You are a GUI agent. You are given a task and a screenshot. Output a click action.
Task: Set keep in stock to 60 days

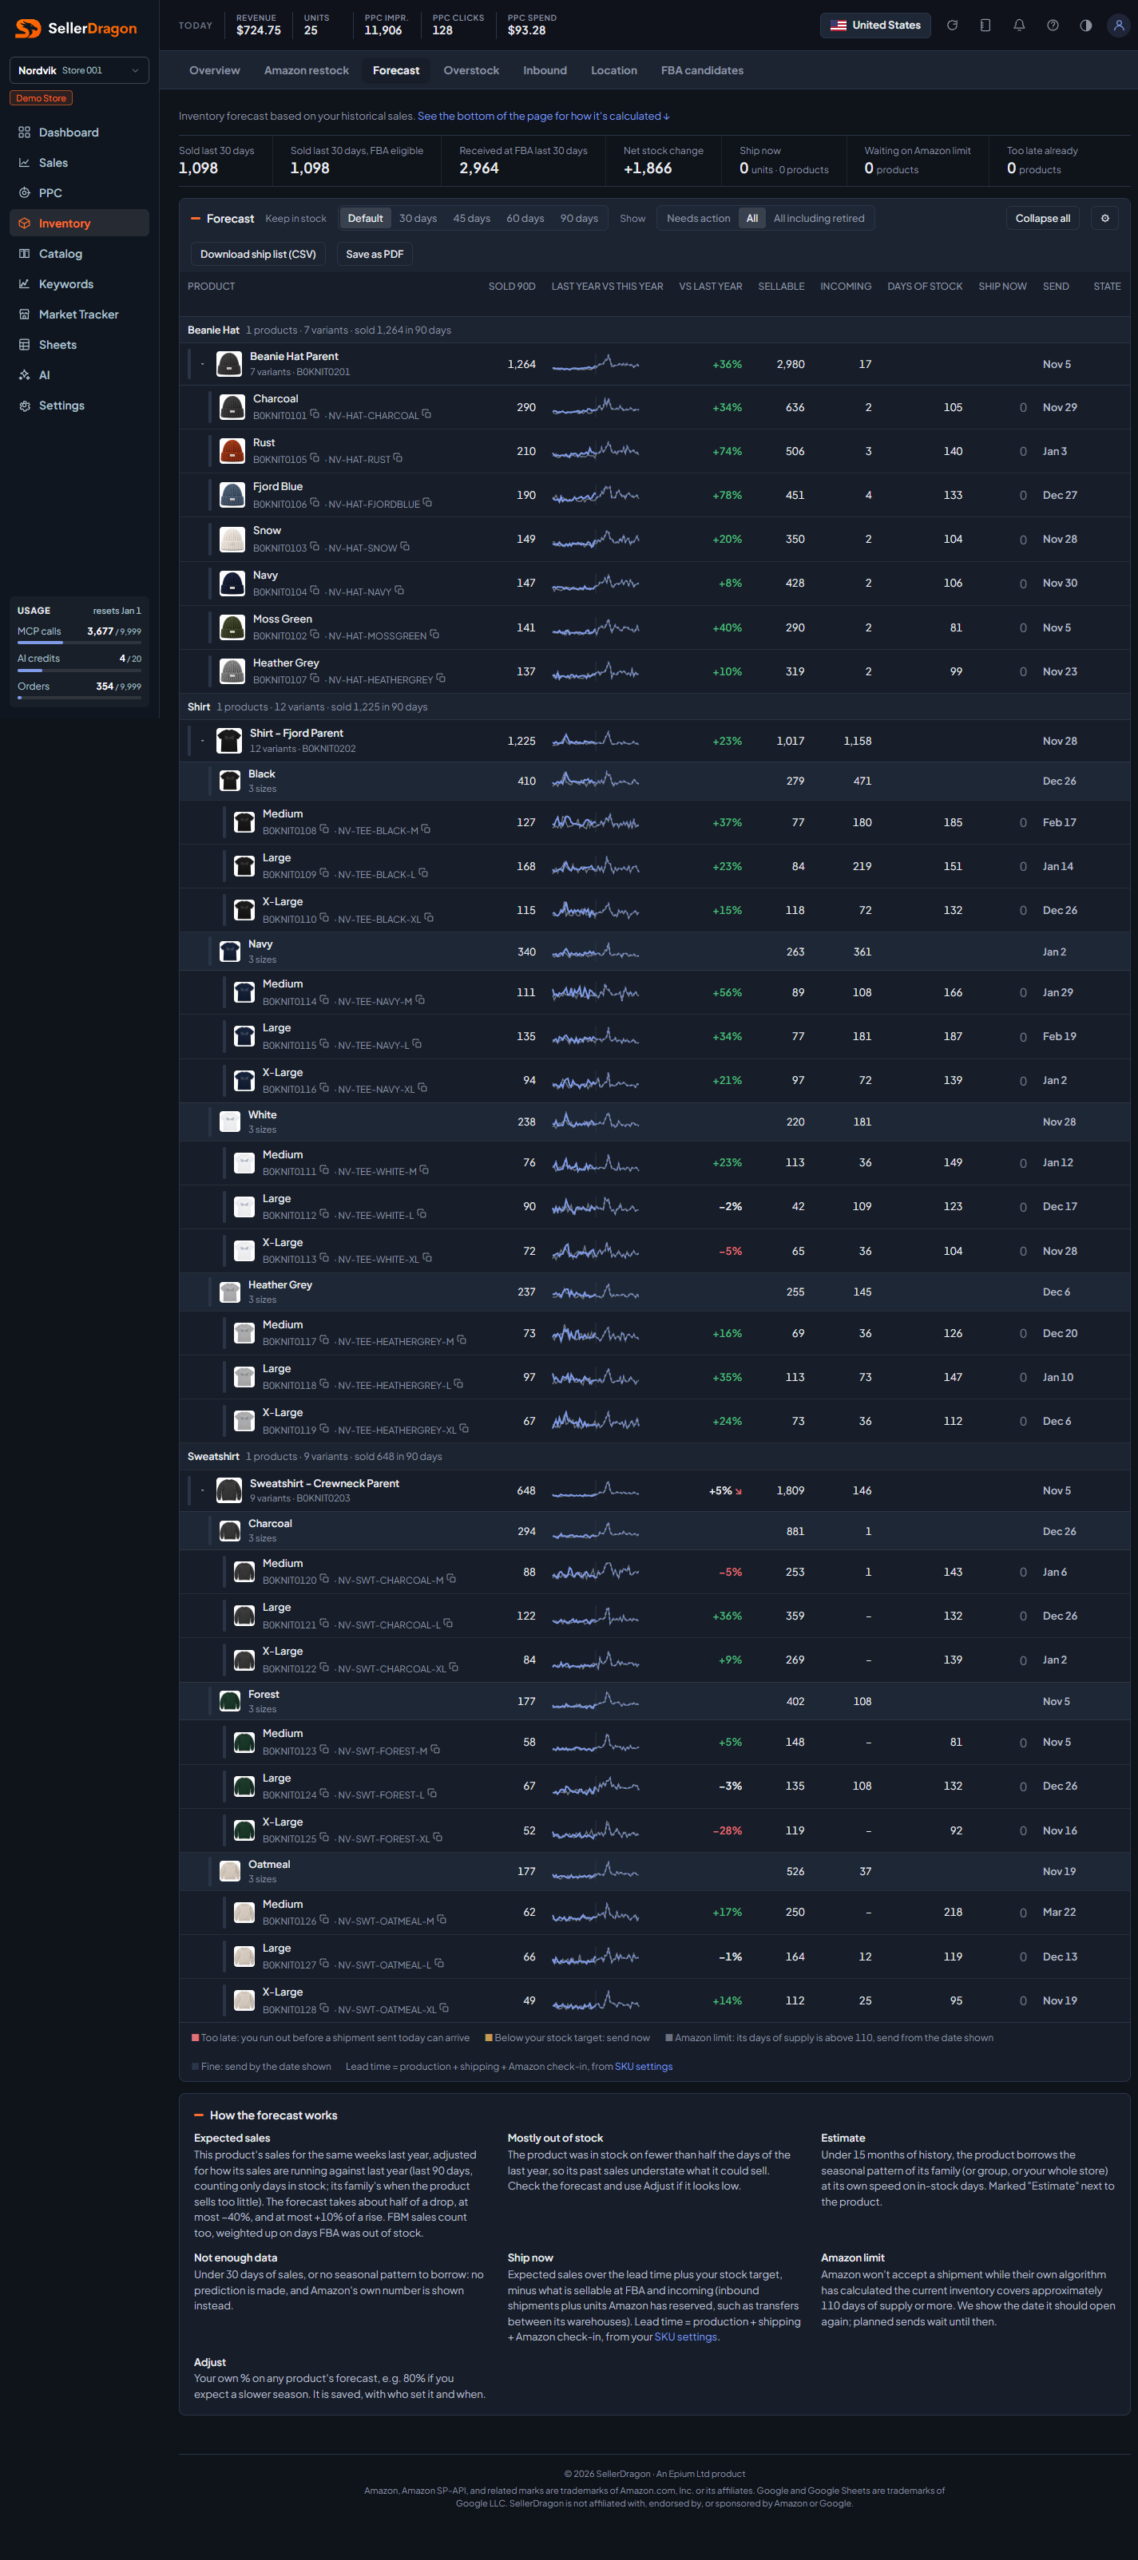point(525,218)
